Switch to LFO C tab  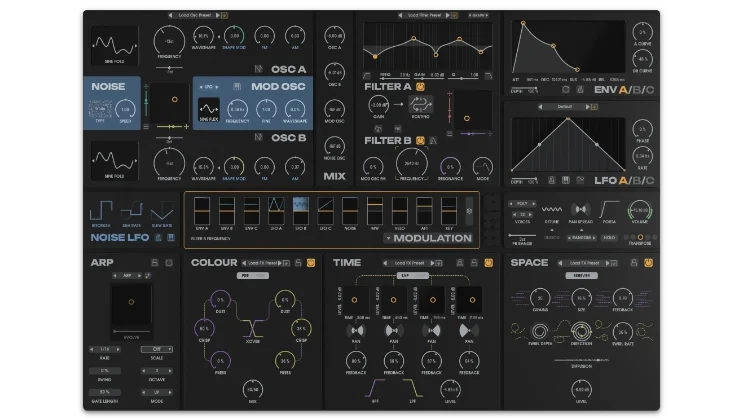click(x=651, y=181)
